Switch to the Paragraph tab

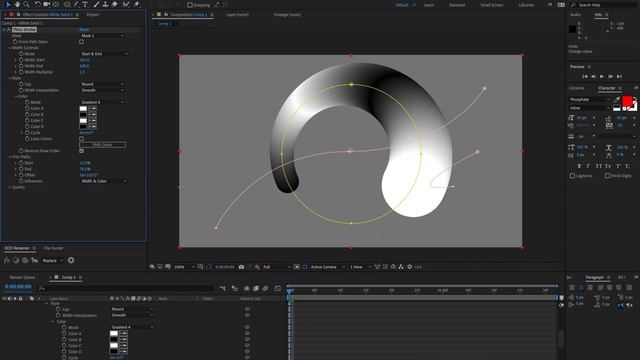[x=595, y=277]
